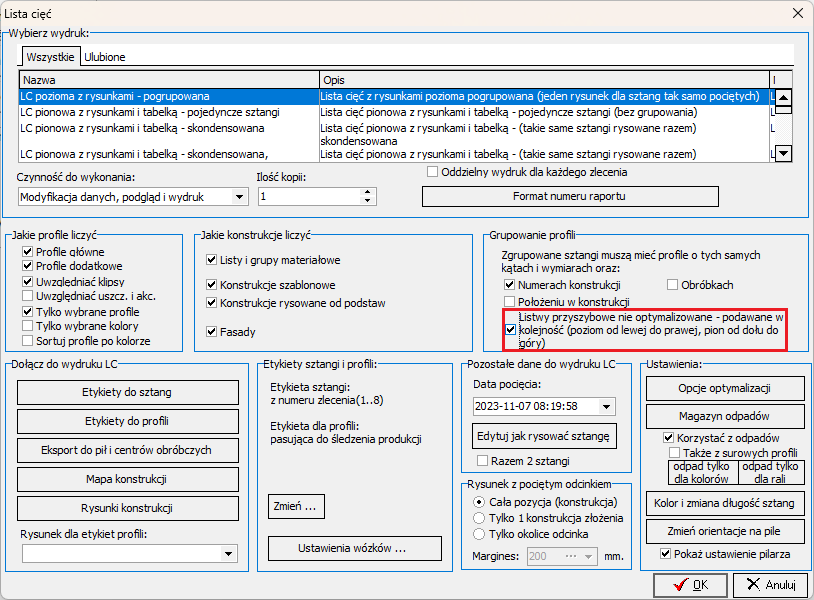Toggle the Profile główne checkbox

(x=27, y=252)
